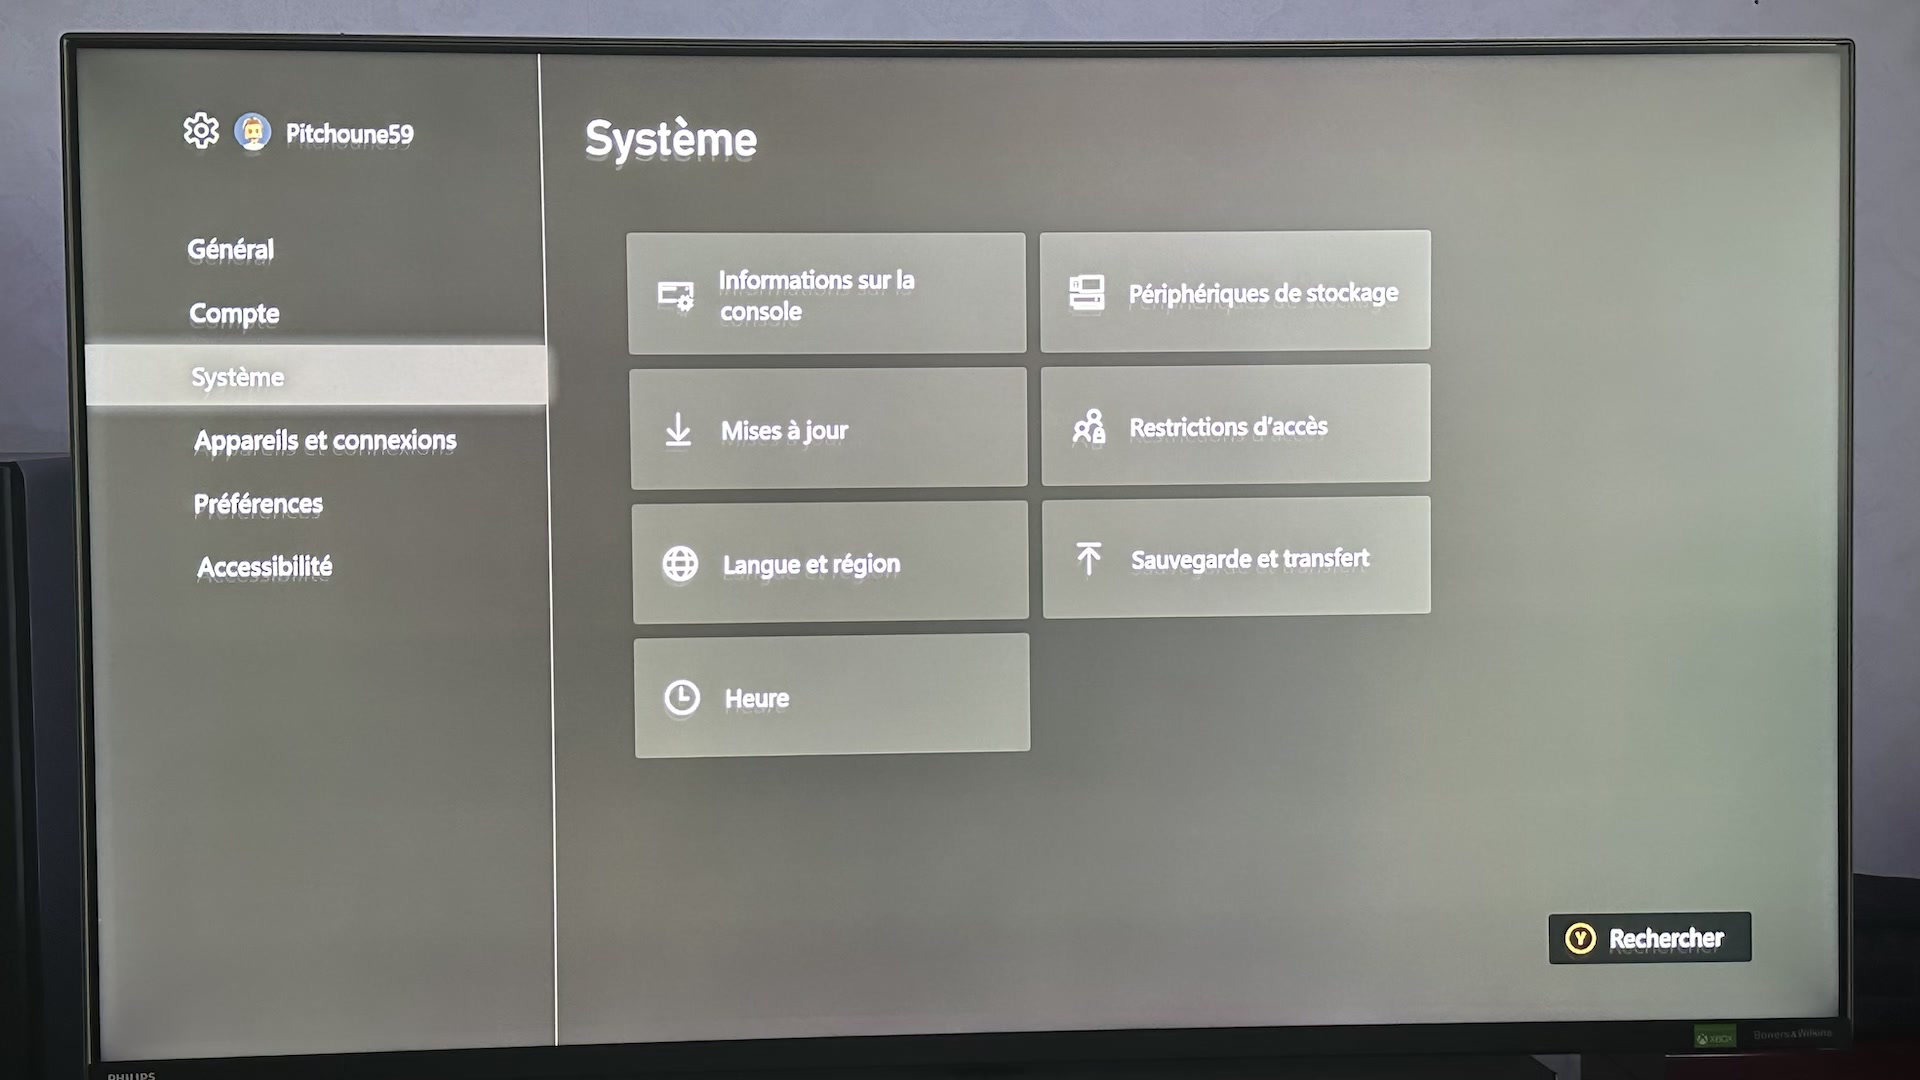Open Informations sur la console
The image size is (1920, 1080).
coord(825,289)
